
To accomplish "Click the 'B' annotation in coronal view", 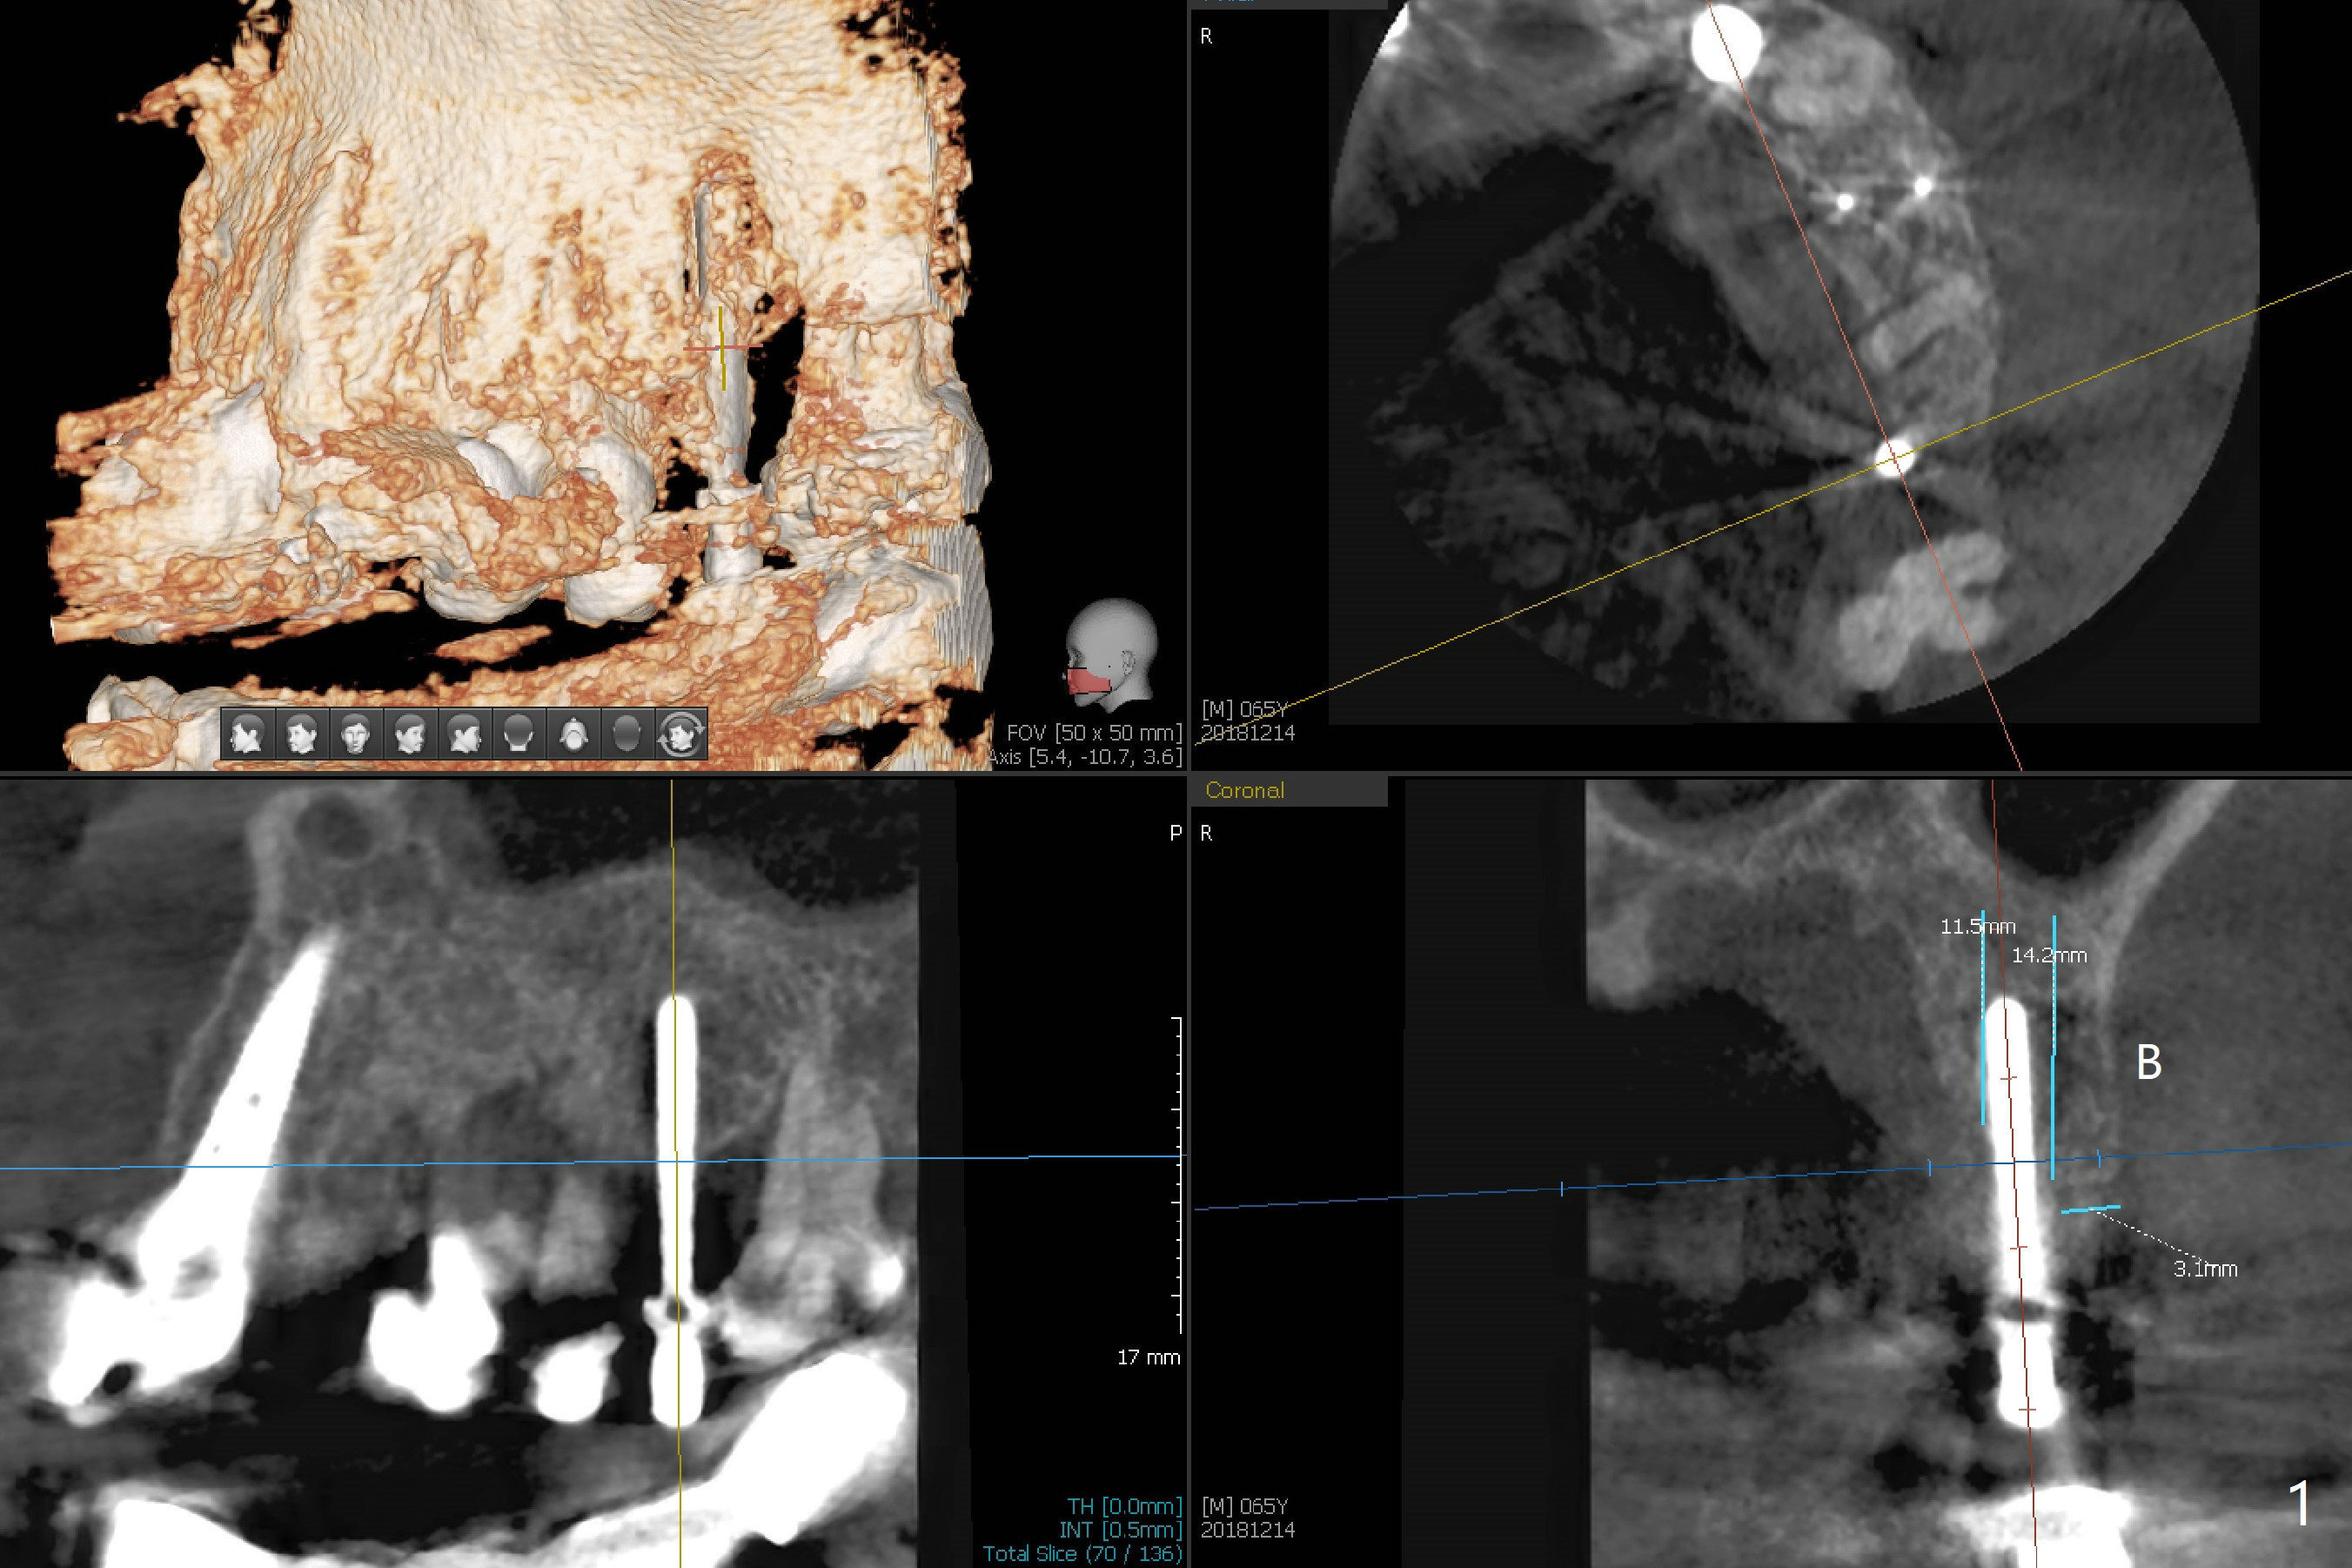I will pos(2149,1062).
